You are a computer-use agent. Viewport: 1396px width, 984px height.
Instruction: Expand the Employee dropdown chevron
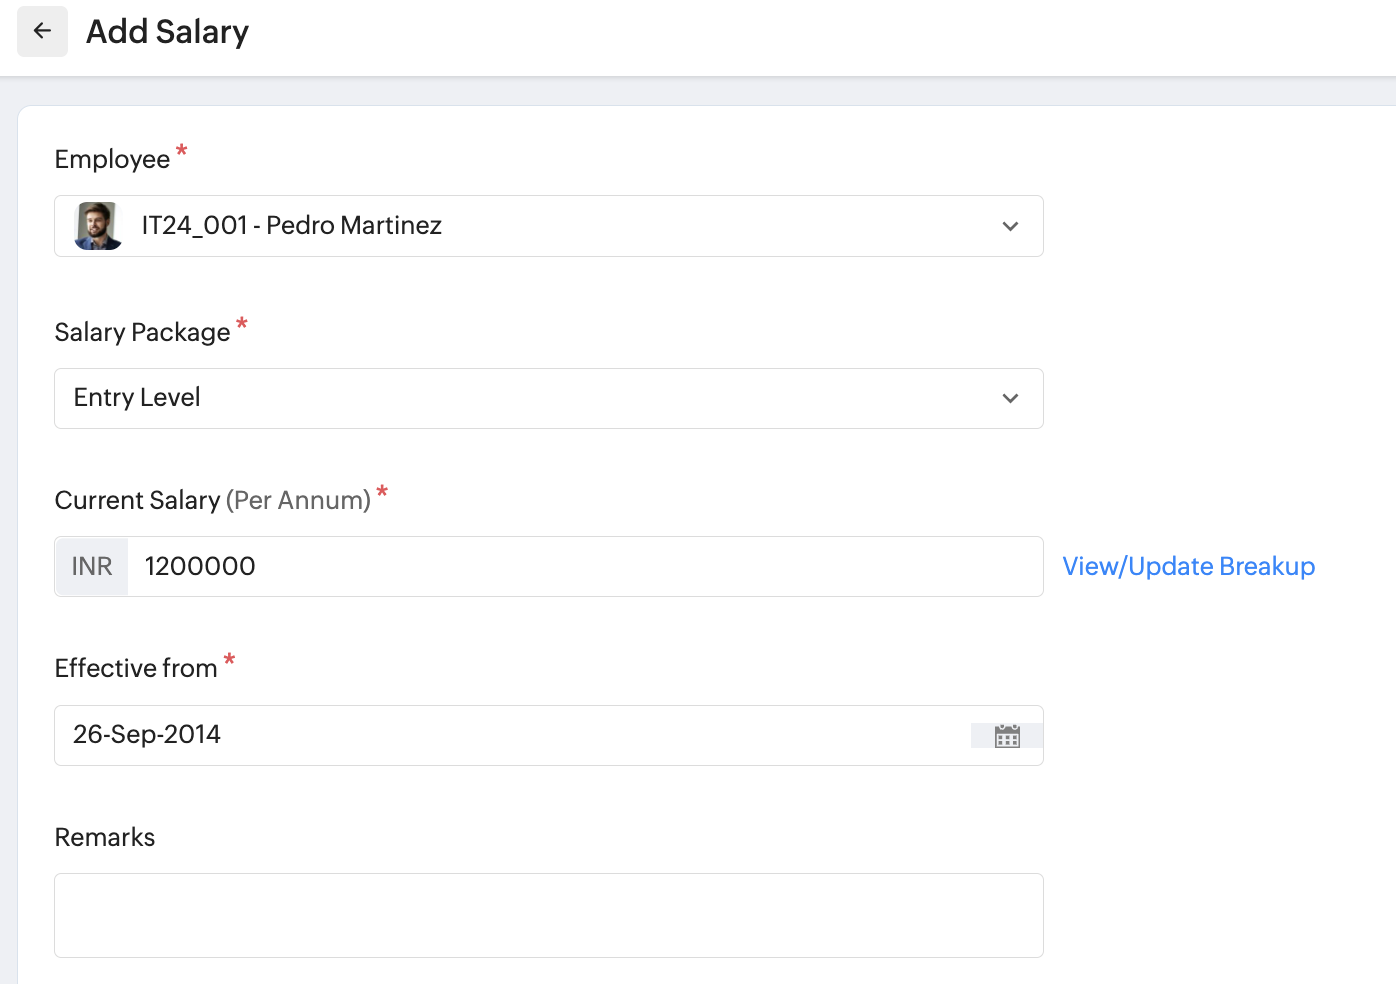pyautogui.click(x=1010, y=226)
